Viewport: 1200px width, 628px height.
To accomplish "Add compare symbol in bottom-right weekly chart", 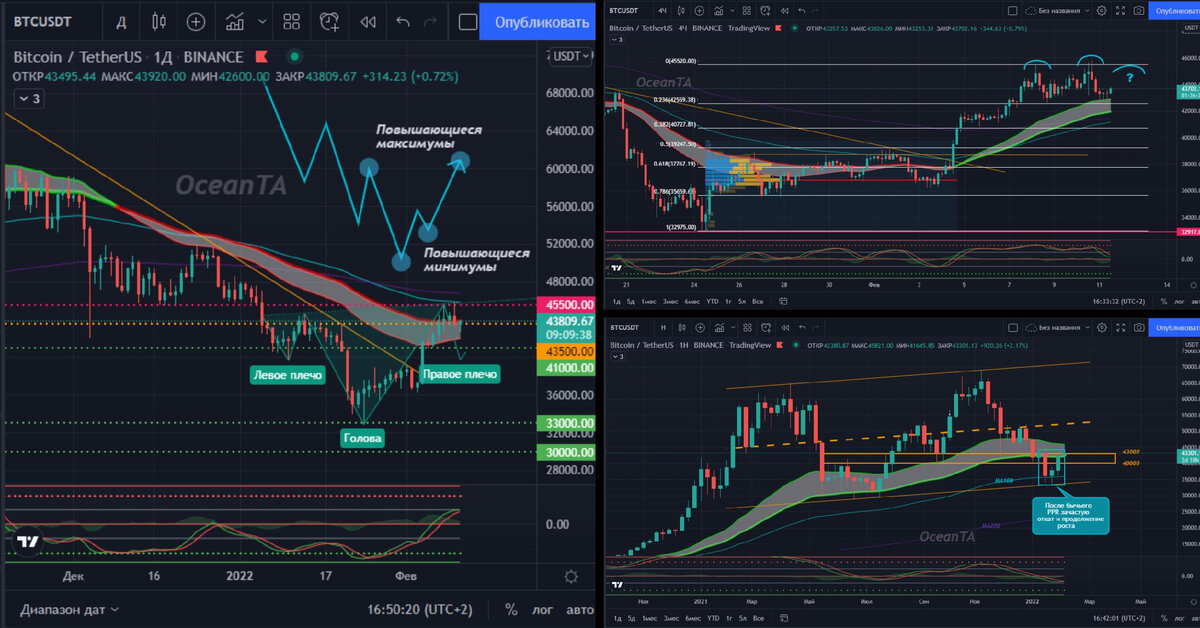I will tap(700, 327).
